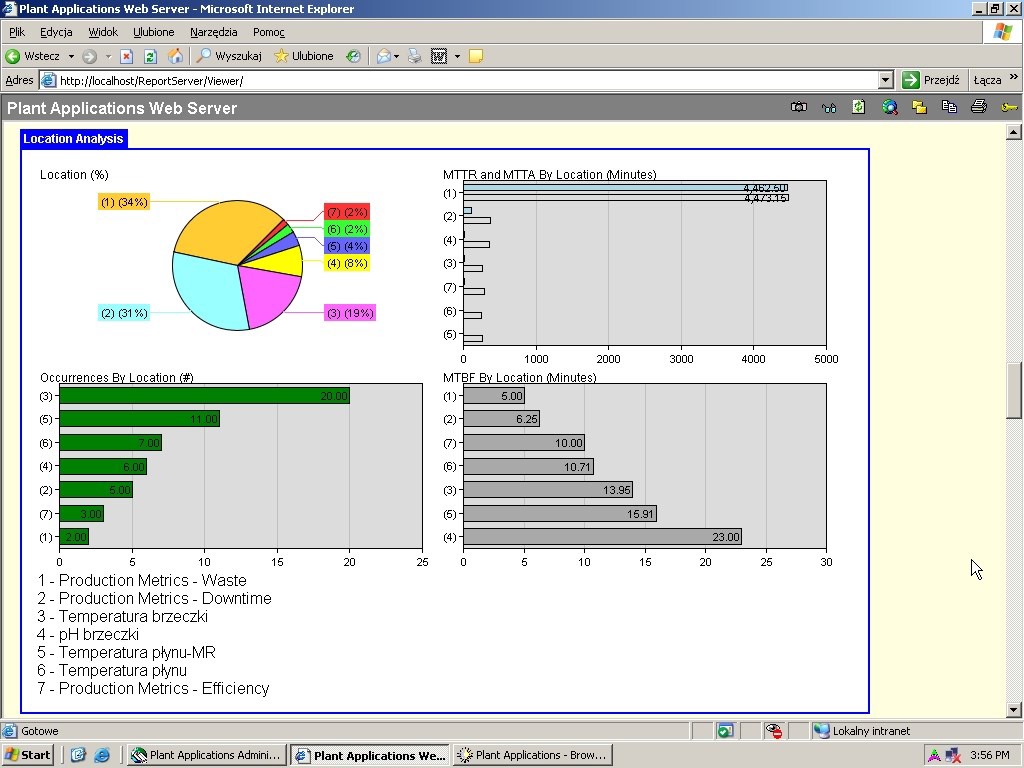Click the yellow folders icon in header toolbar
Viewport: 1024px width, 768px height.
[x=920, y=107]
